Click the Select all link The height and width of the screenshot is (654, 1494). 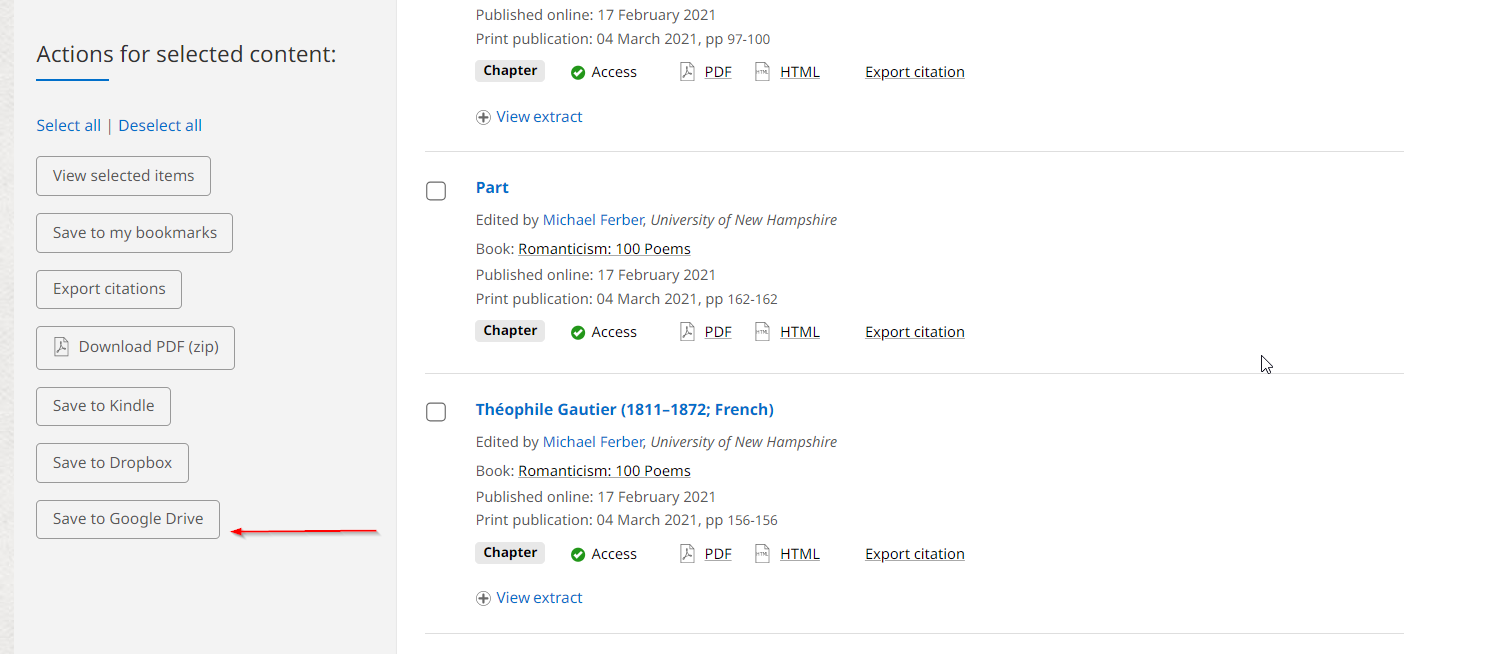[68, 126]
